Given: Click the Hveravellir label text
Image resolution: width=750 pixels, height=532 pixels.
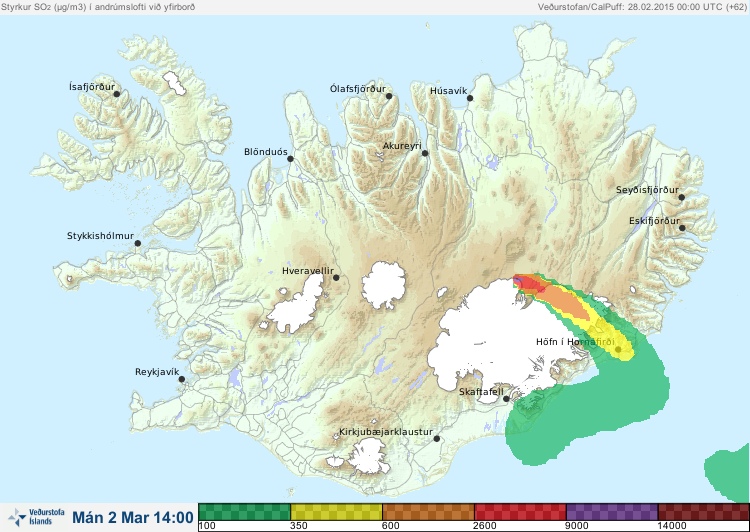Looking at the screenshot, I should 308,271.
